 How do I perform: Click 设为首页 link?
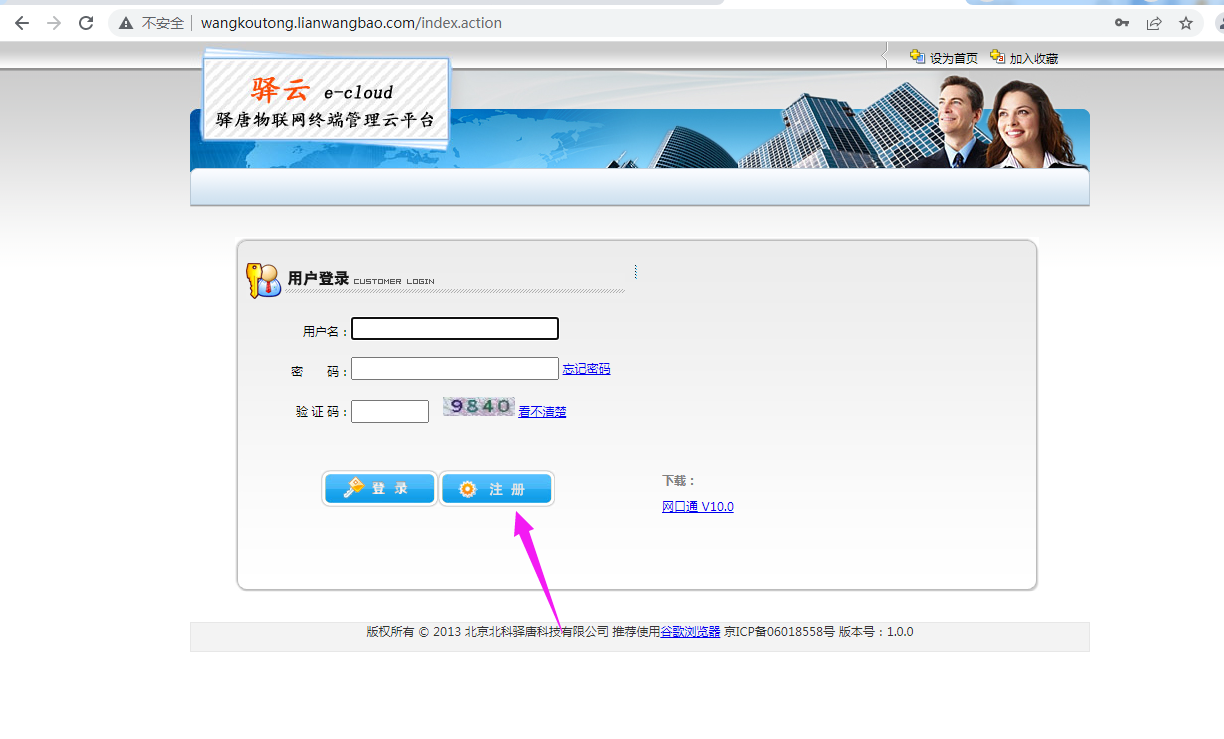click(x=953, y=59)
